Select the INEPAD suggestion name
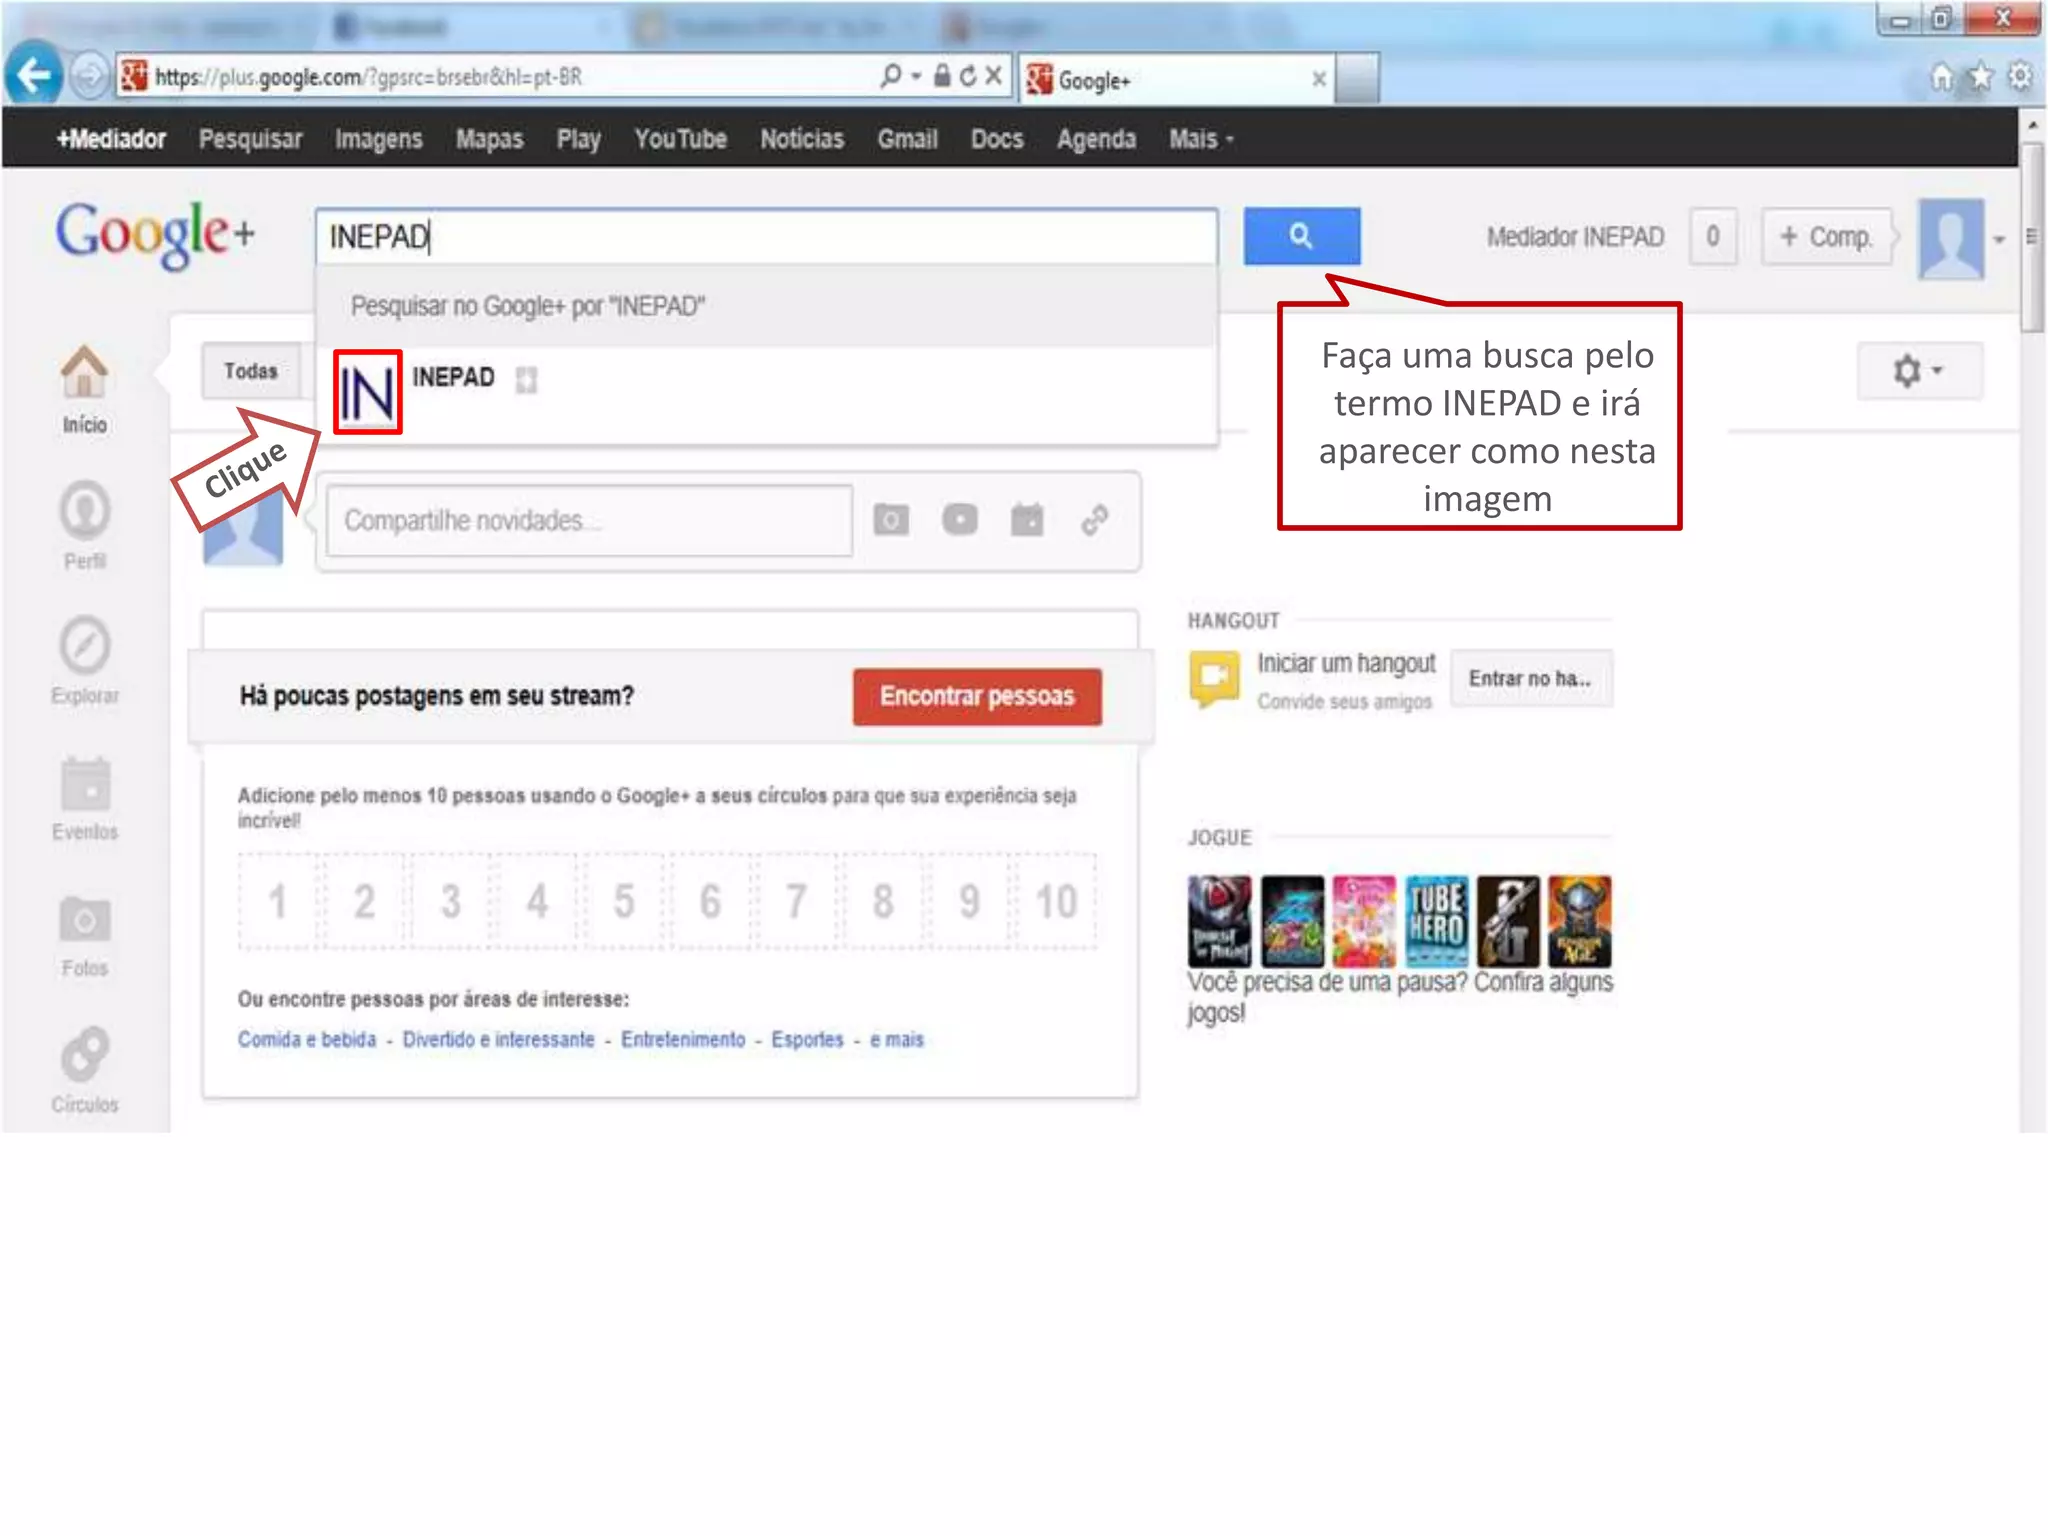Image resolution: width=2048 pixels, height=1536 pixels. [453, 377]
